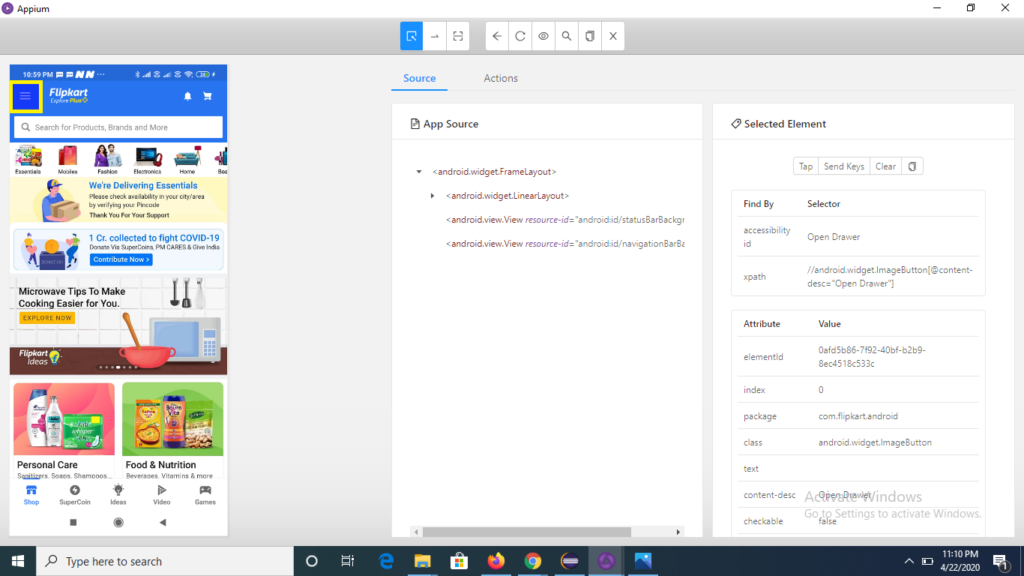
Task: Switch to the Actions tab
Action: (501, 78)
